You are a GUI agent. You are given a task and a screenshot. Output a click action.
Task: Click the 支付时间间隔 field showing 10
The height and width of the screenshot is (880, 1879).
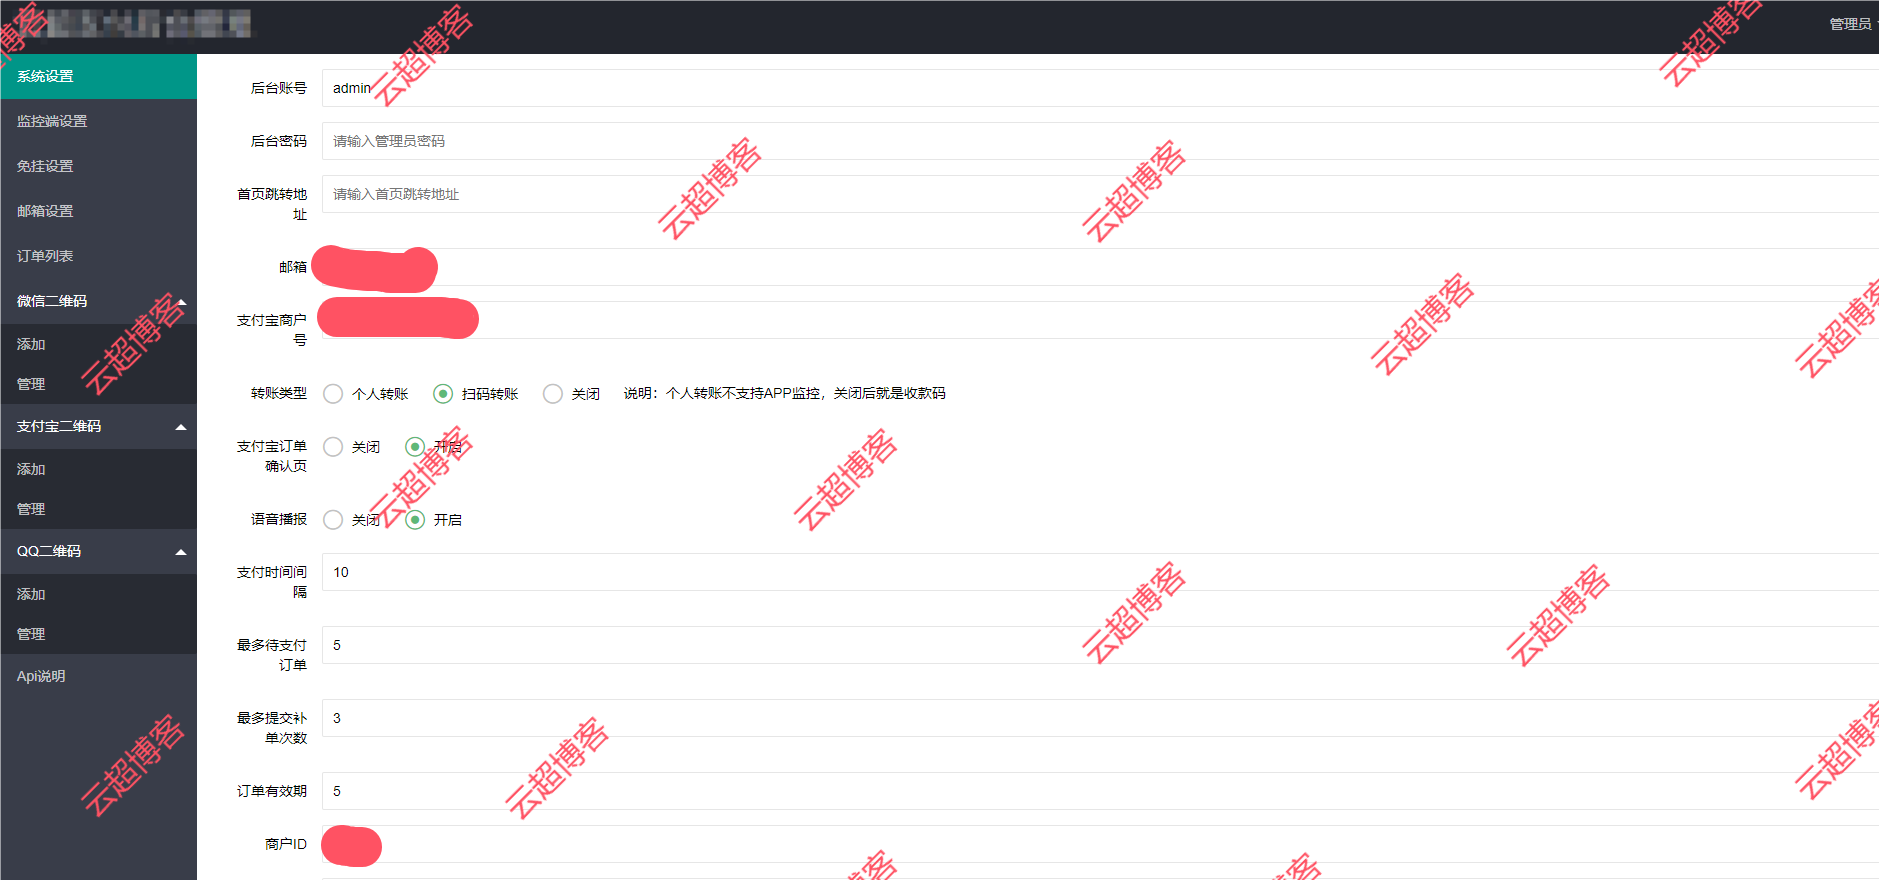(1100, 572)
